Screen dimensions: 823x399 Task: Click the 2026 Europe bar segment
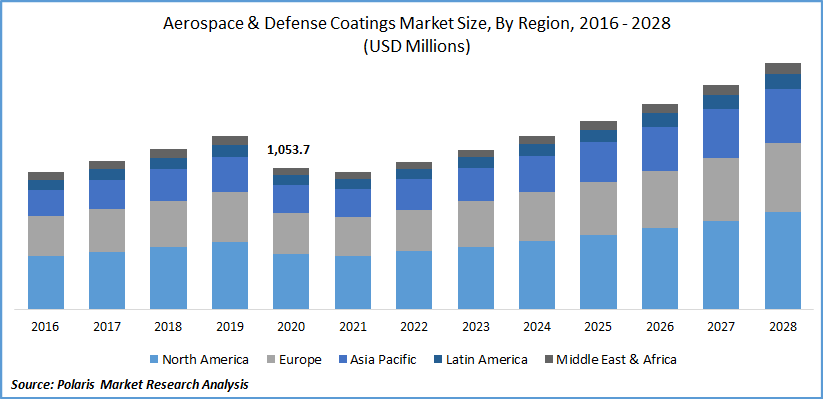(x=660, y=200)
